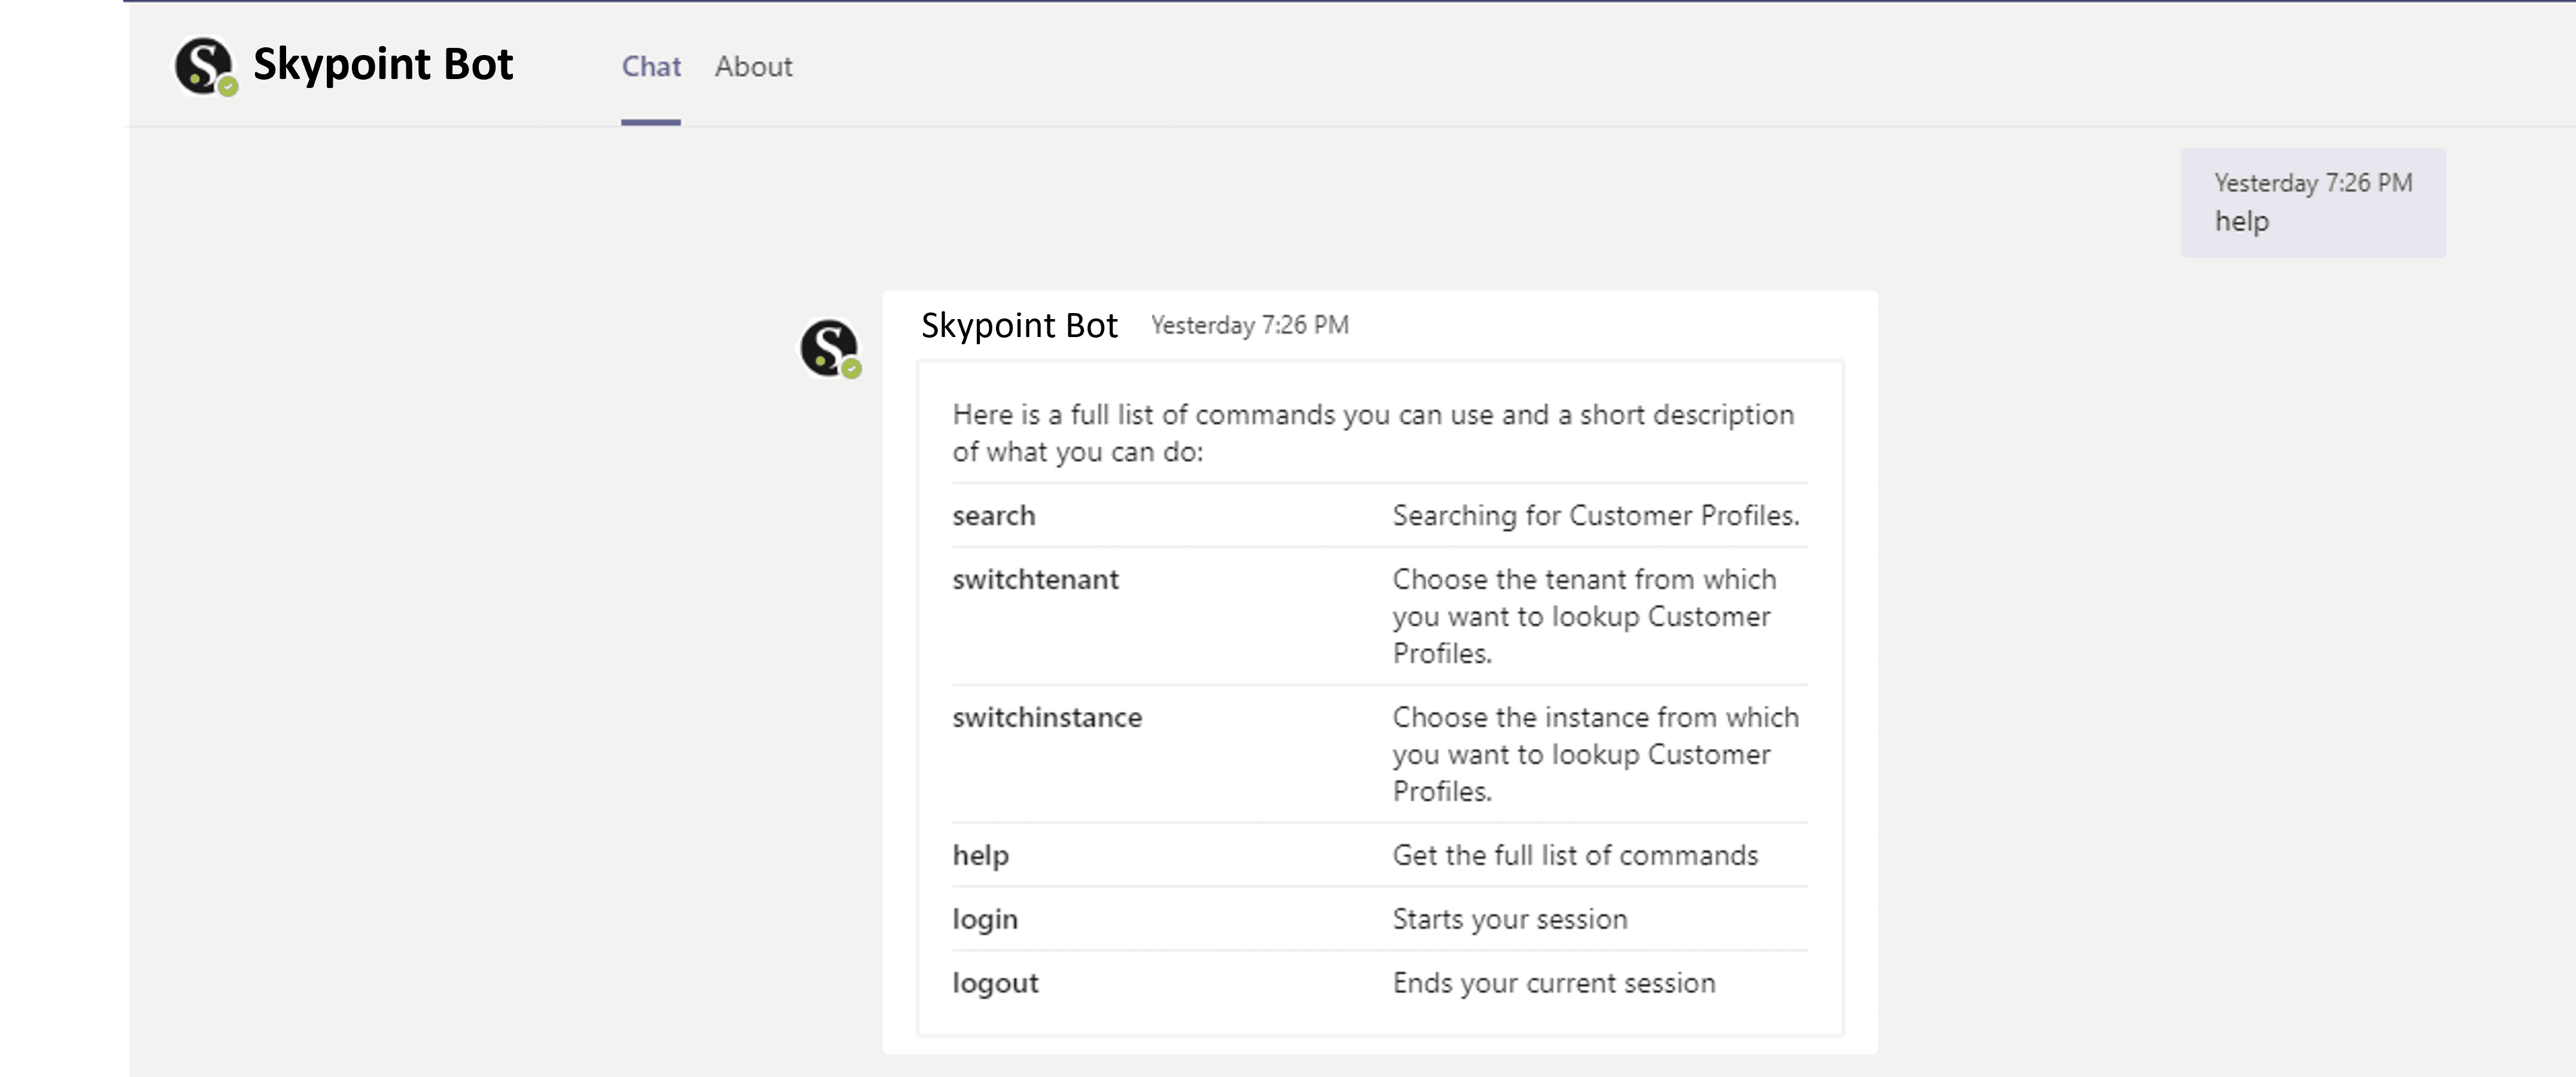The height and width of the screenshot is (1077, 2576).
Task: Switch to the Chat tab
Action: tap(651, 67)
